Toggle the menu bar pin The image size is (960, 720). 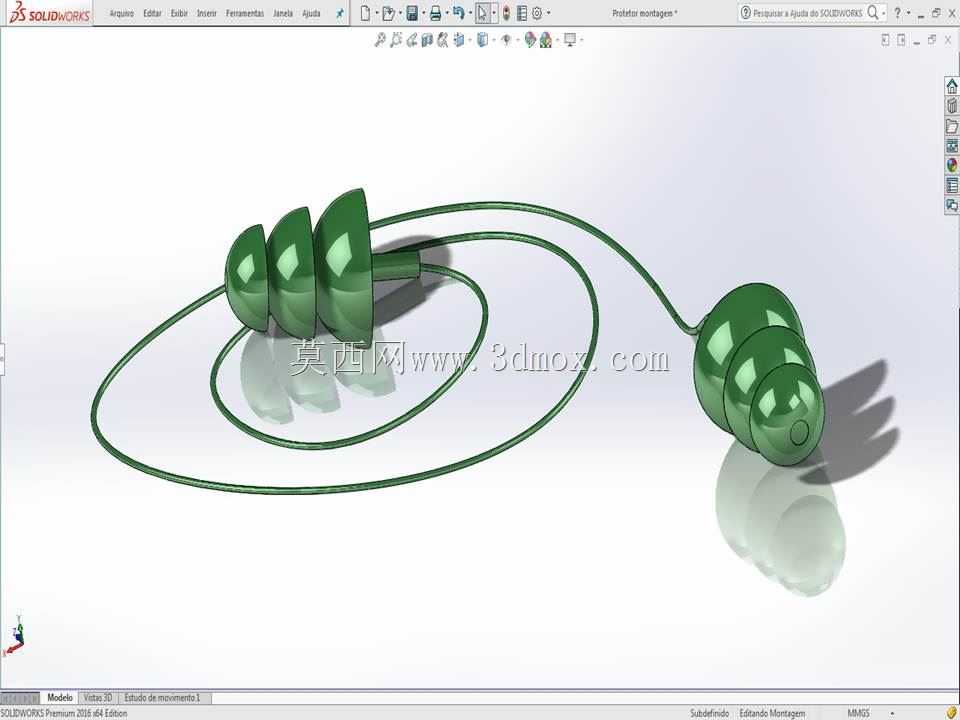(x=340, y=13)
